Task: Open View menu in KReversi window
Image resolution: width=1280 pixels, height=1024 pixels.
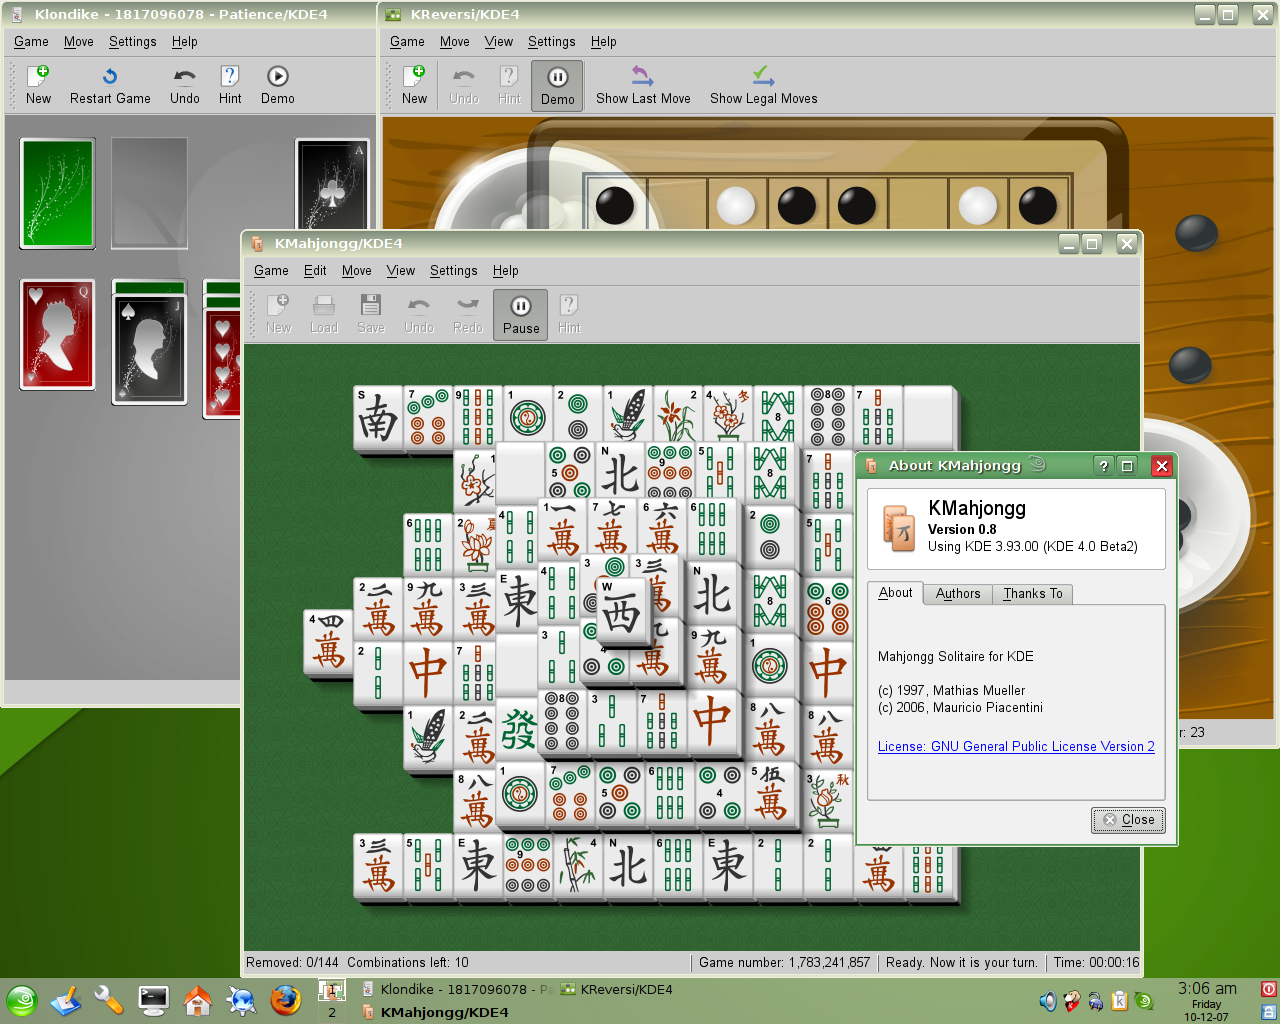Action: click(x=498, y=42)
